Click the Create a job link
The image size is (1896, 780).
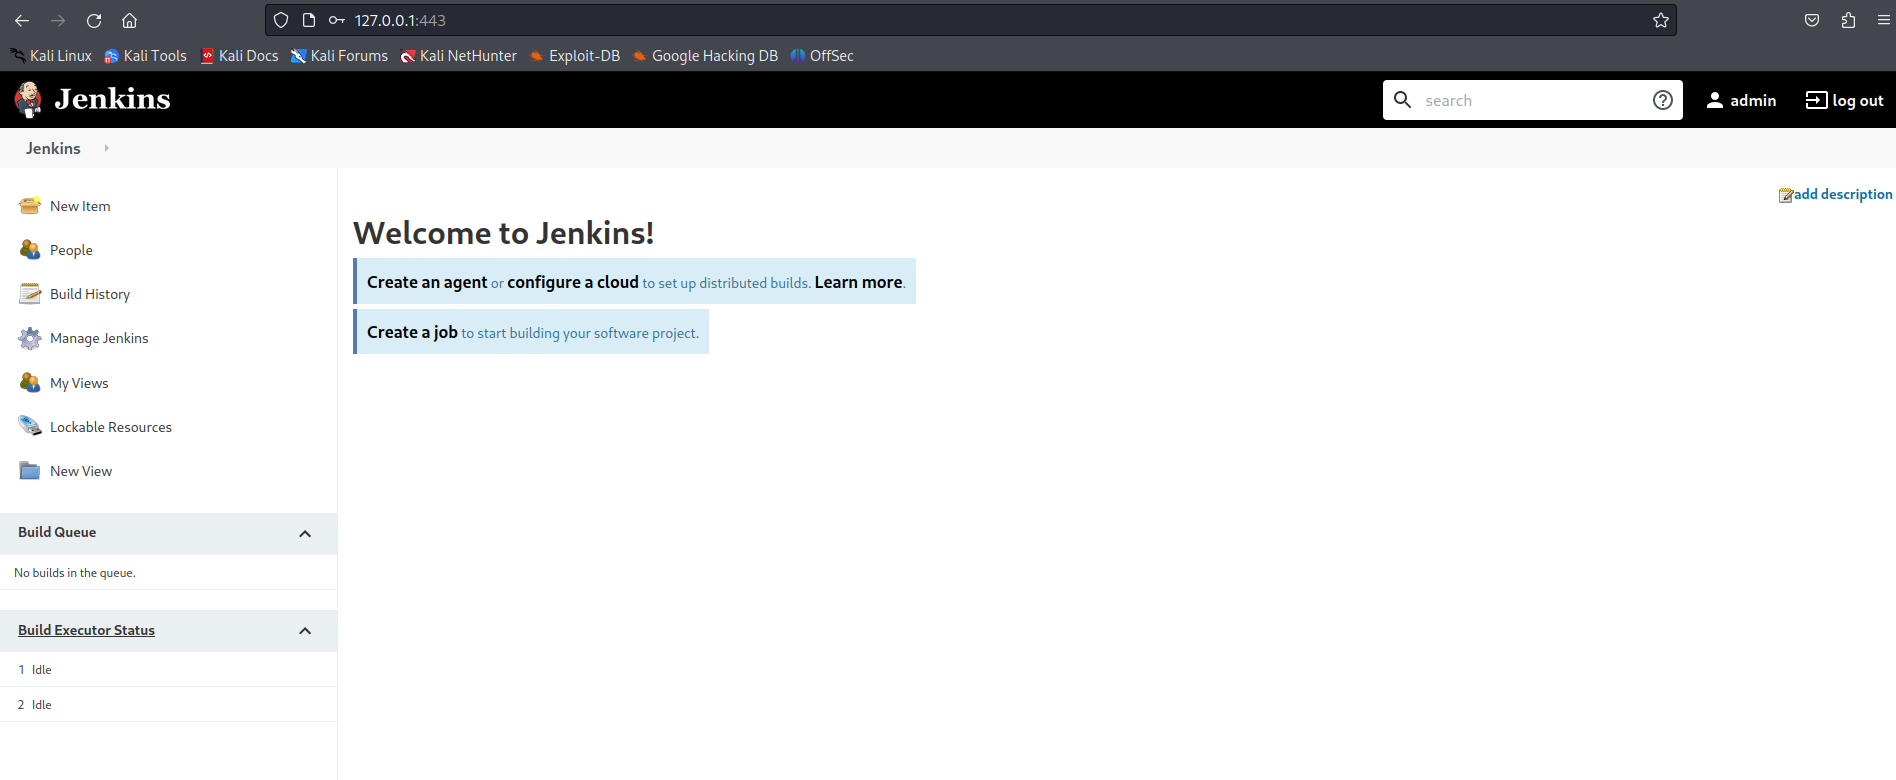click(x=412, y=332)
